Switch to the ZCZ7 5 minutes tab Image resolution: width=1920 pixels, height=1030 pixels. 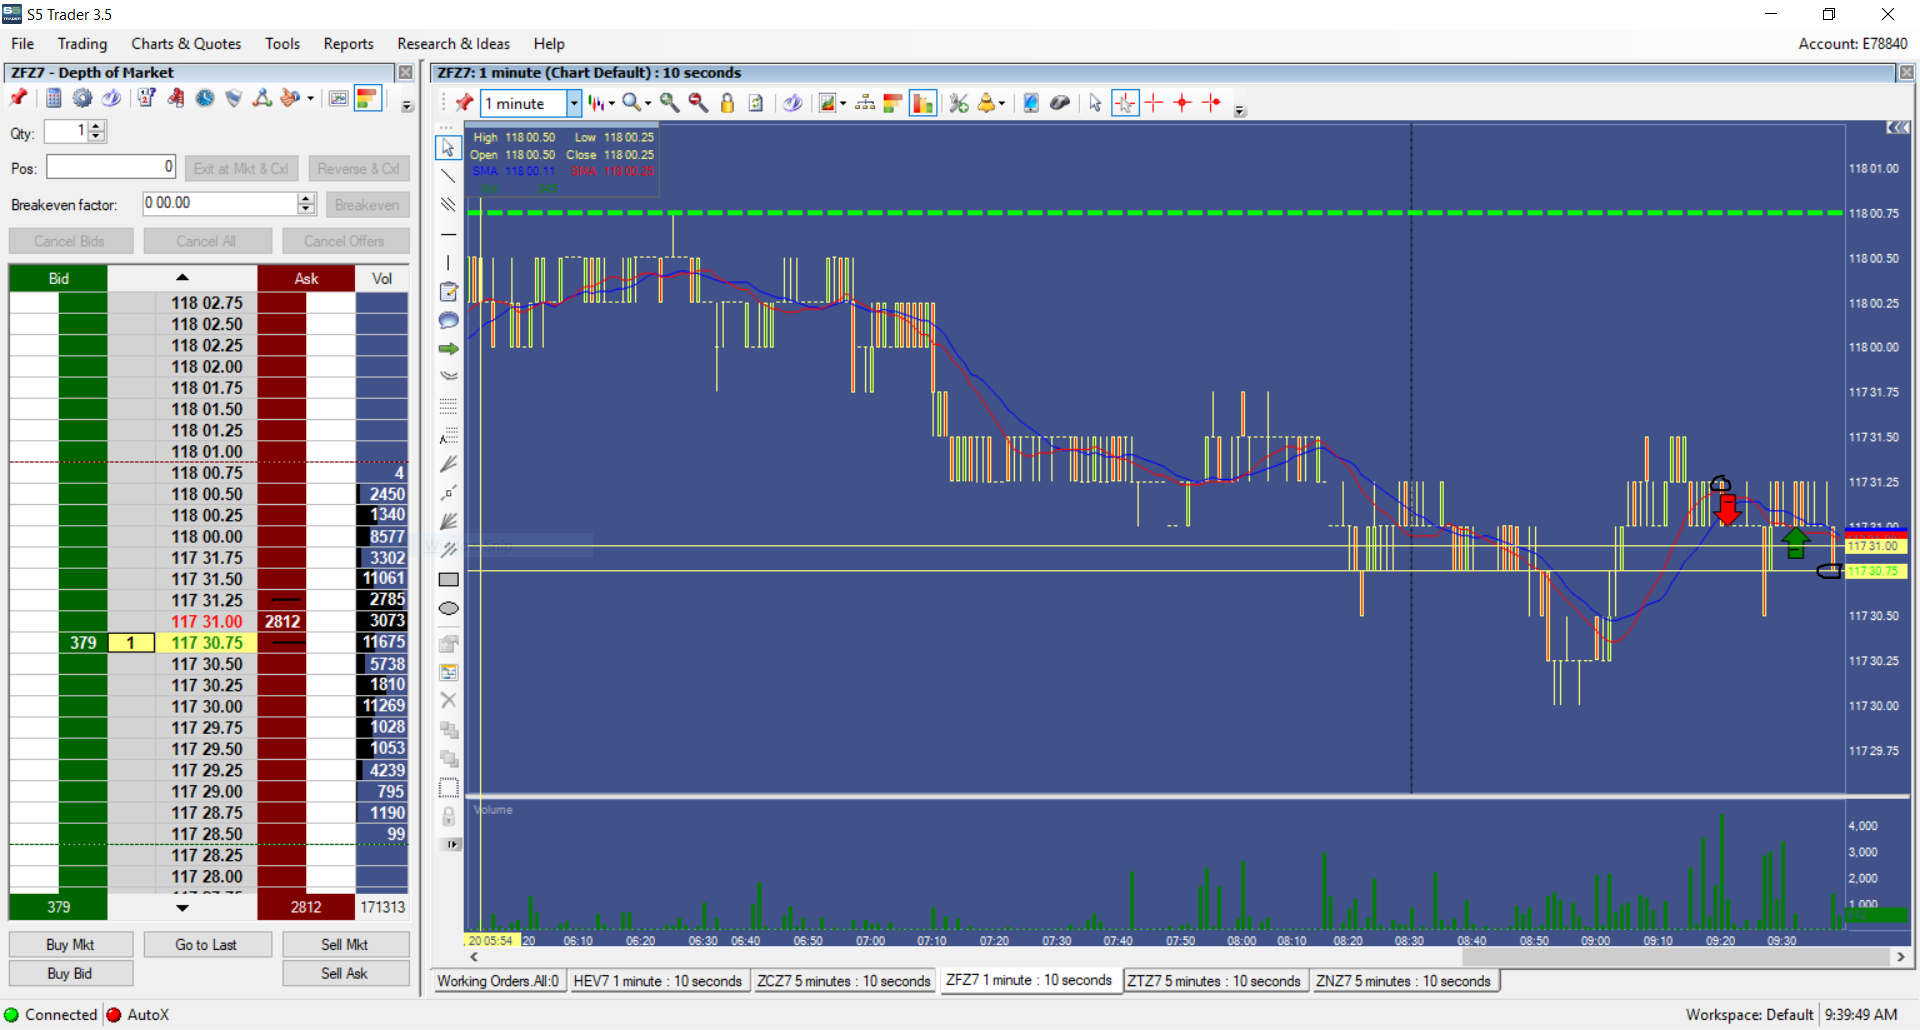pyautogui.click(x=844, y=981)
